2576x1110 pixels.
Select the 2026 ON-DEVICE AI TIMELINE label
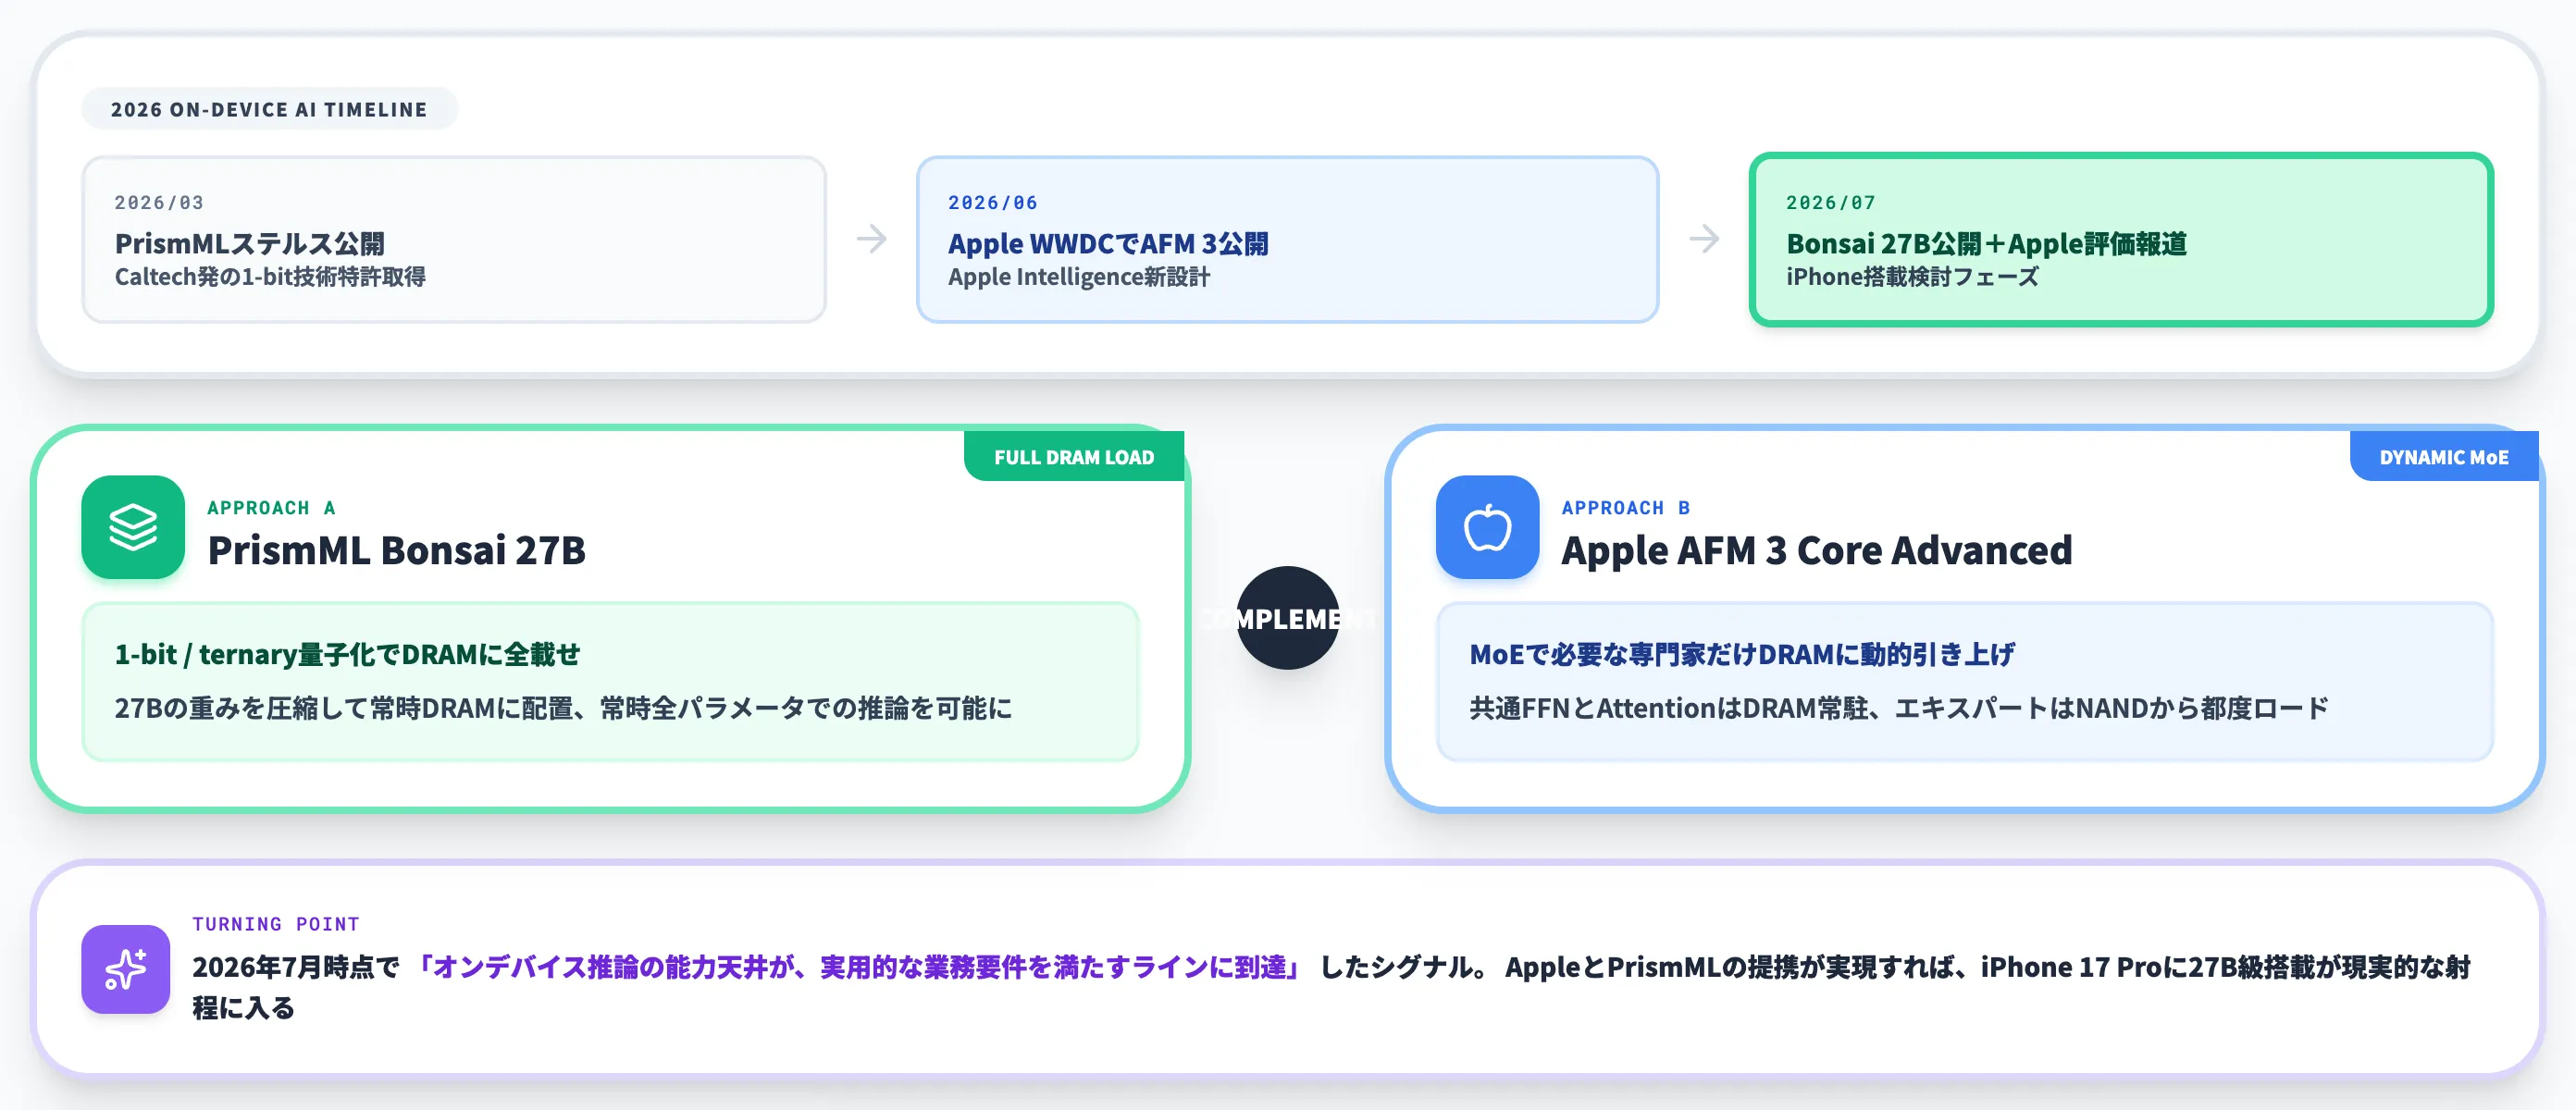[x=269, y=109]
